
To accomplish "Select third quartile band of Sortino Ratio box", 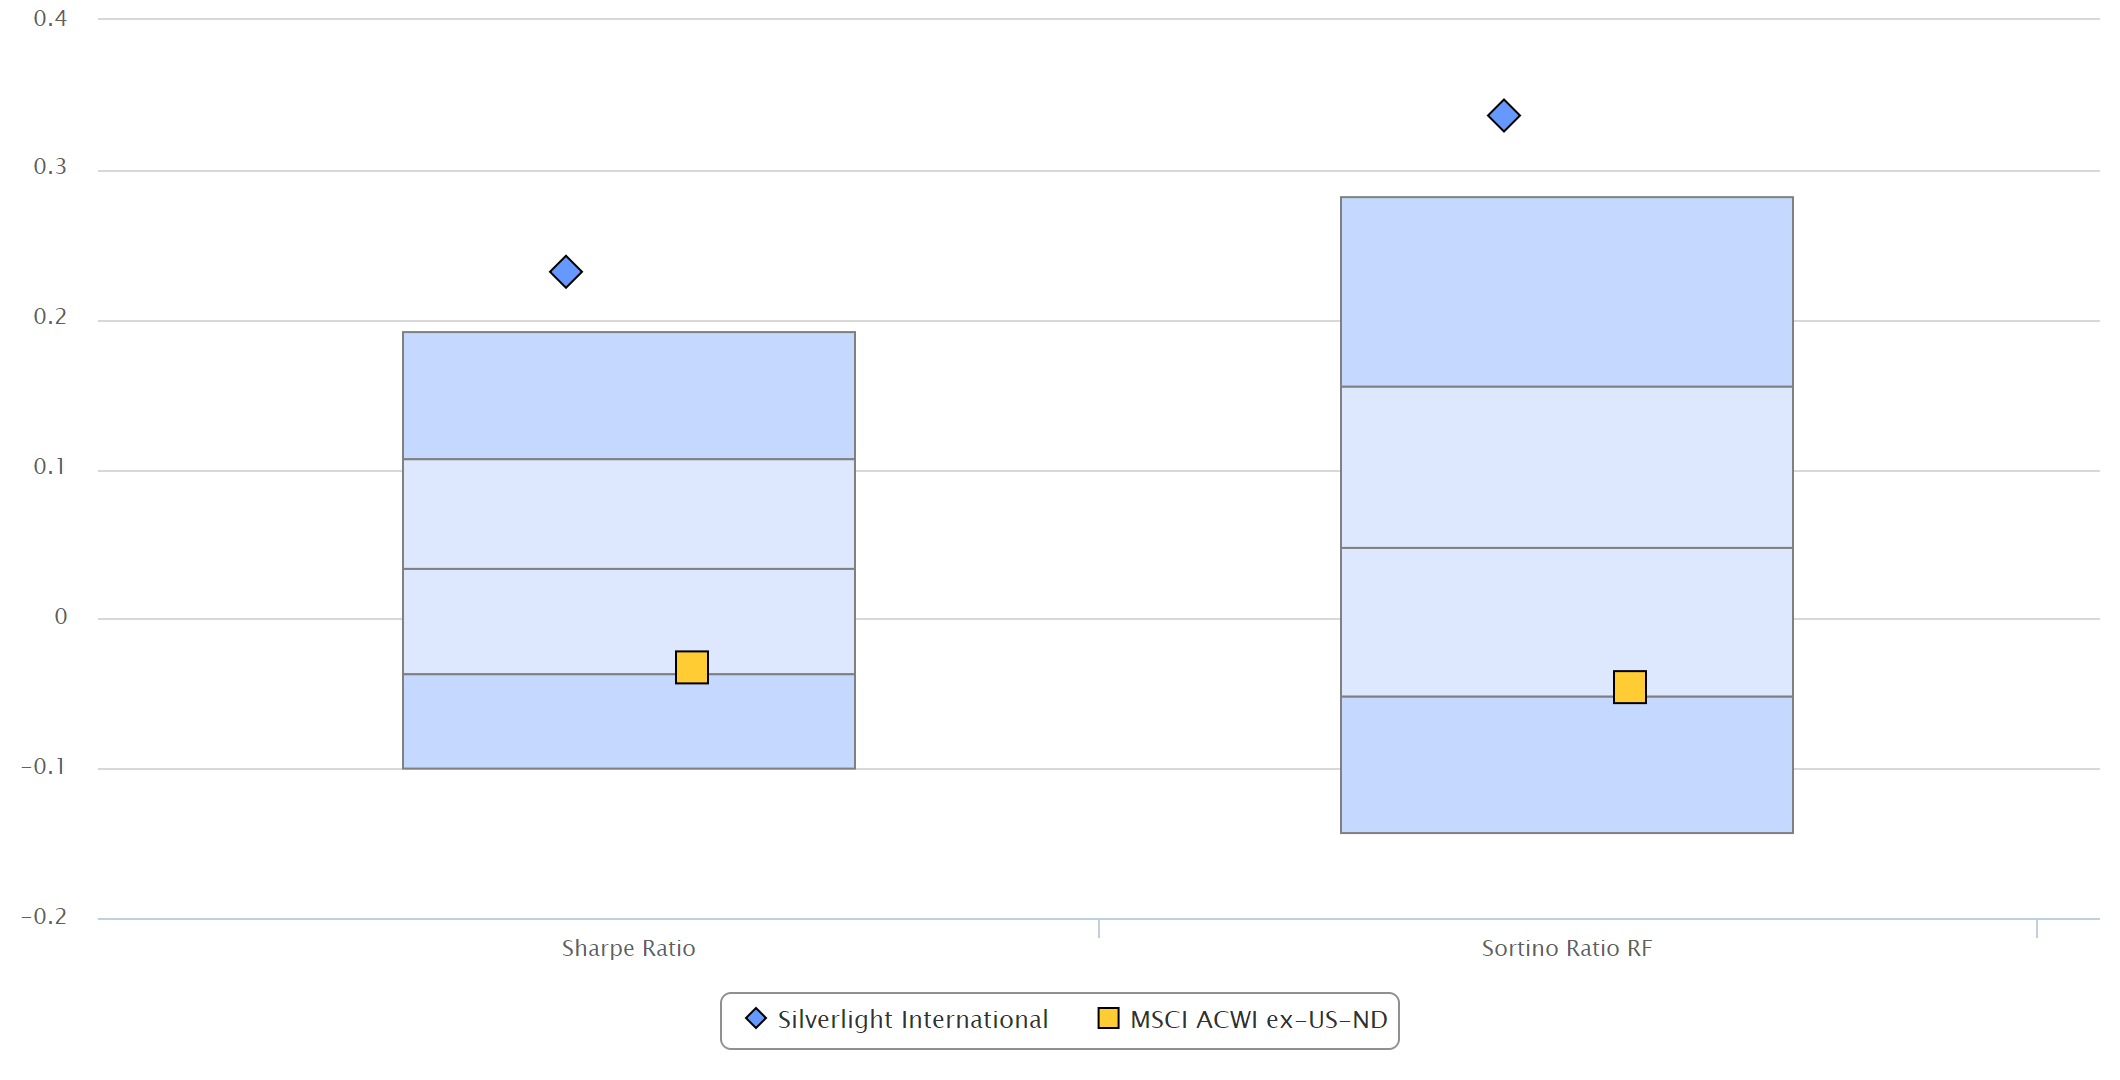I will [x=1567, y=622].
